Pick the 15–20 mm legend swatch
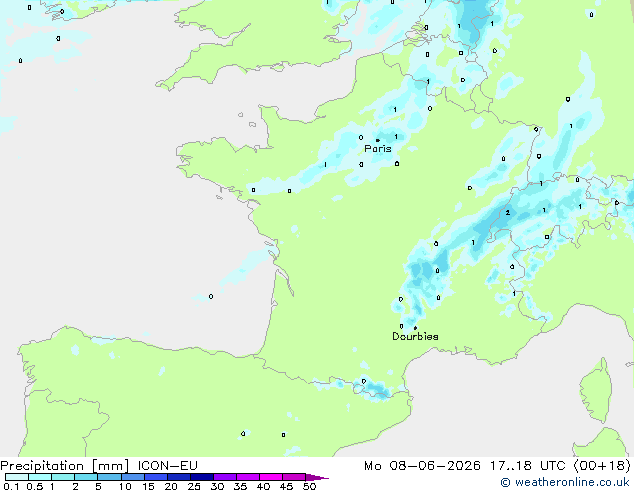Screen dimensions: 634x490 point(155,477)
